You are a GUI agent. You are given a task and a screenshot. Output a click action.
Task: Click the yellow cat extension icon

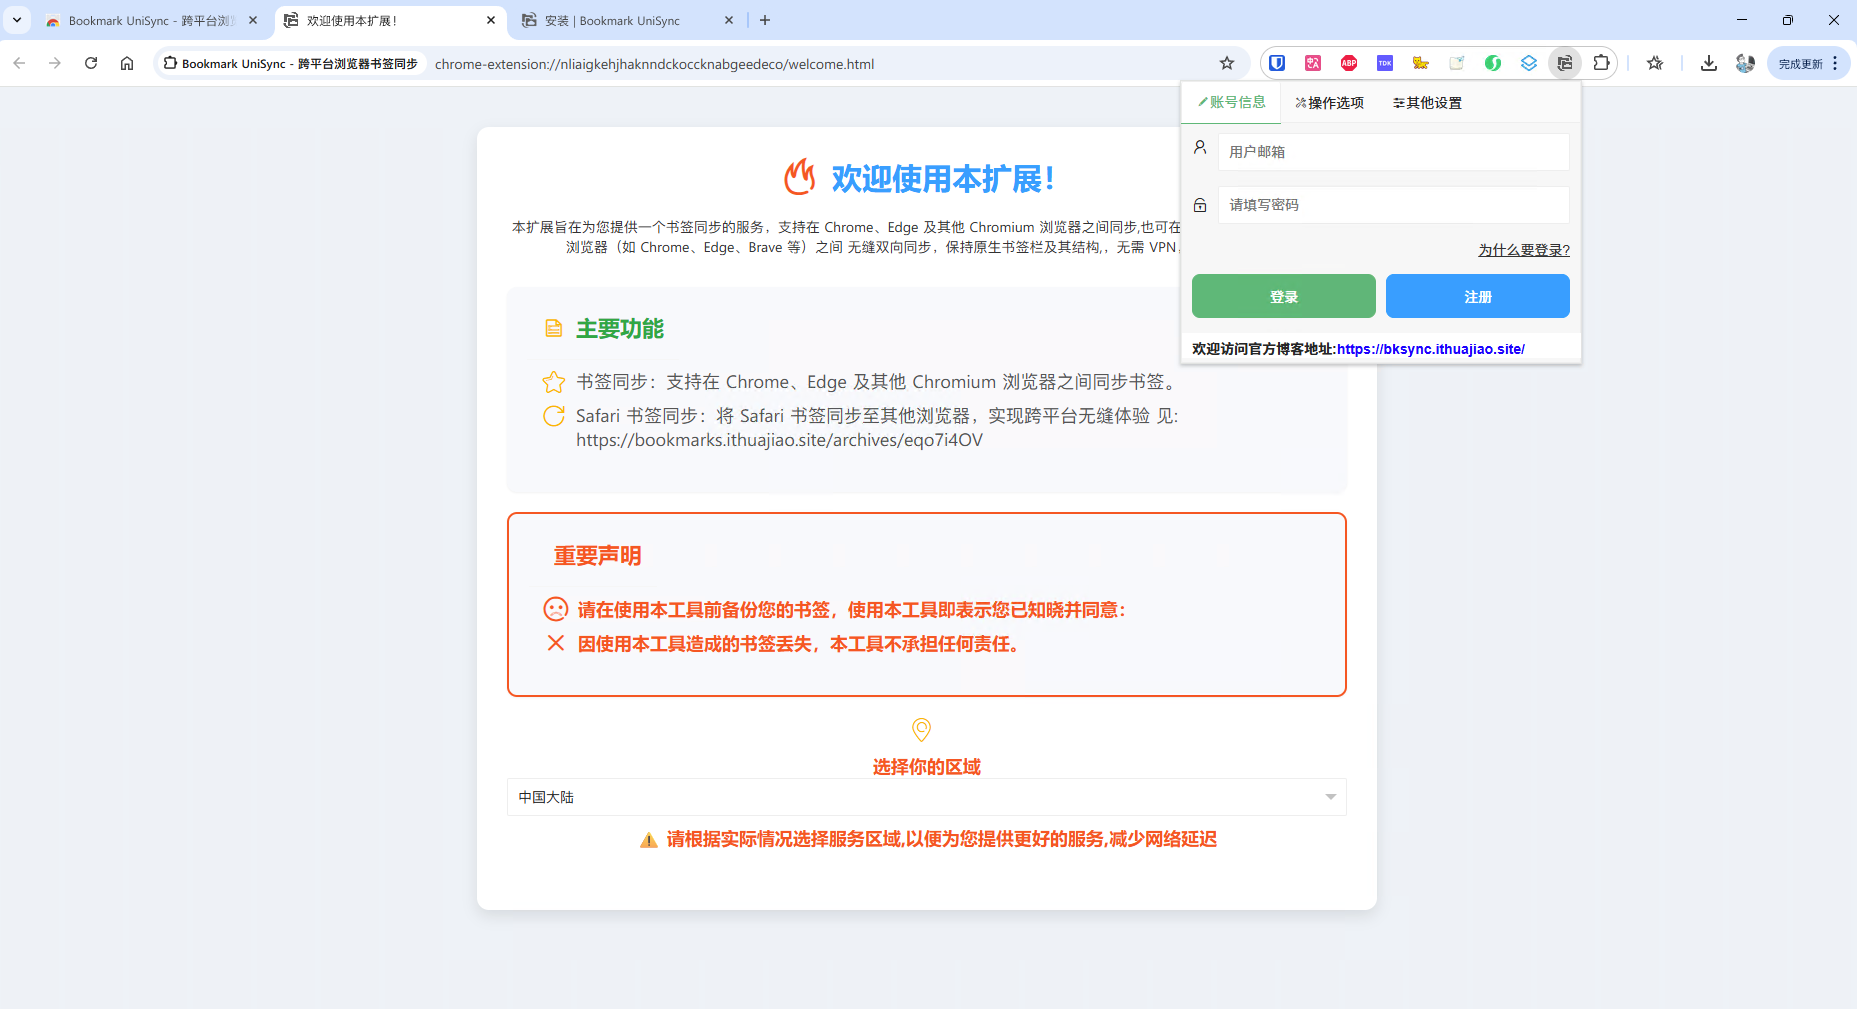click(x=1421, y=62)
